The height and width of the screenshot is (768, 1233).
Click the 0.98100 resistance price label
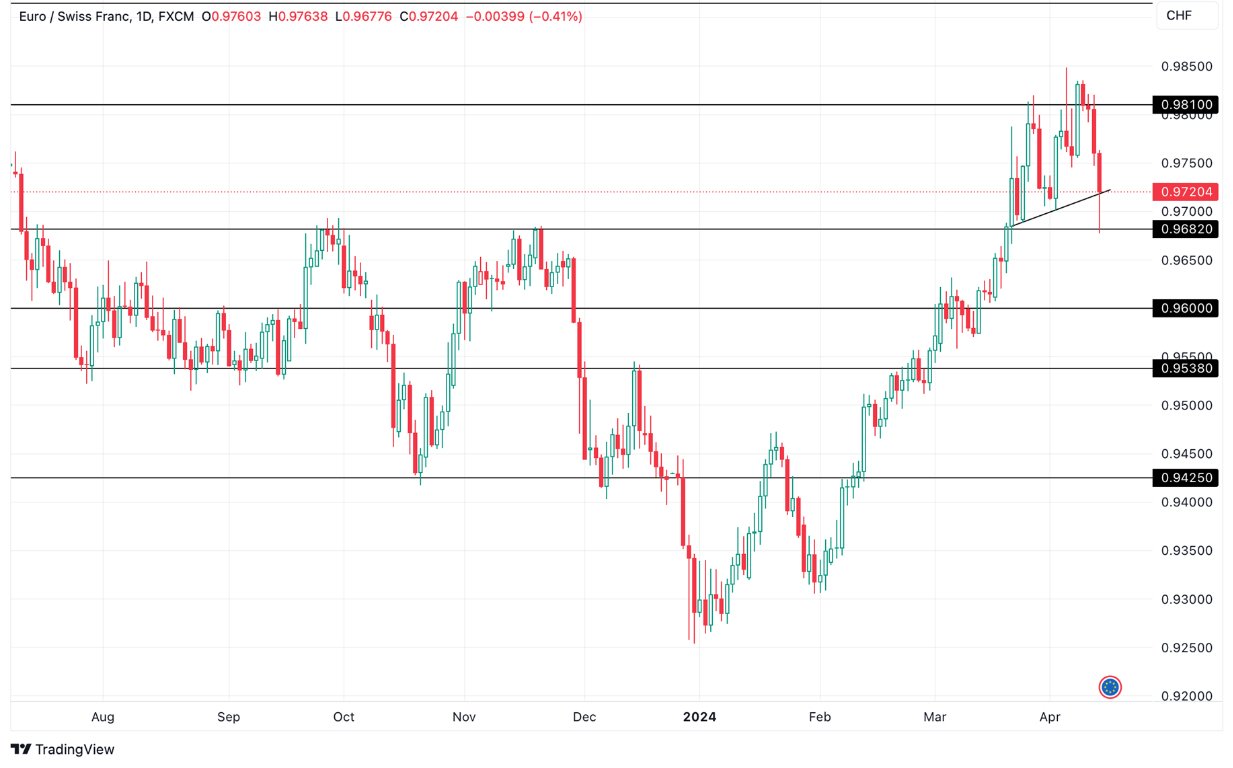[x=1184, y=104]
